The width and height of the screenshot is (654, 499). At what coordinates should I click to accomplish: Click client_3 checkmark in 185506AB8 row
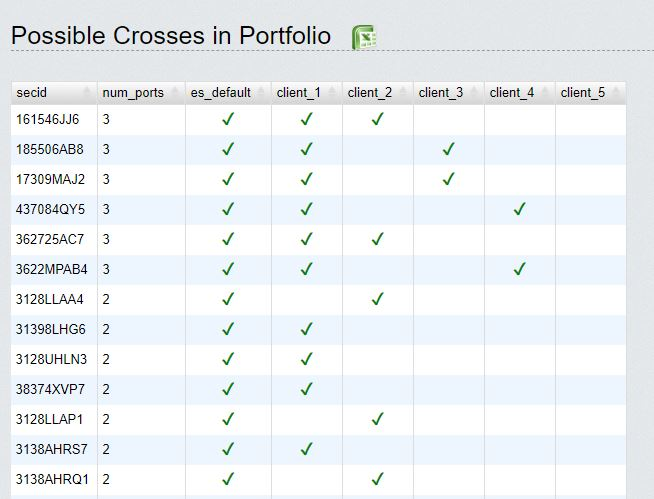[448, 150]
